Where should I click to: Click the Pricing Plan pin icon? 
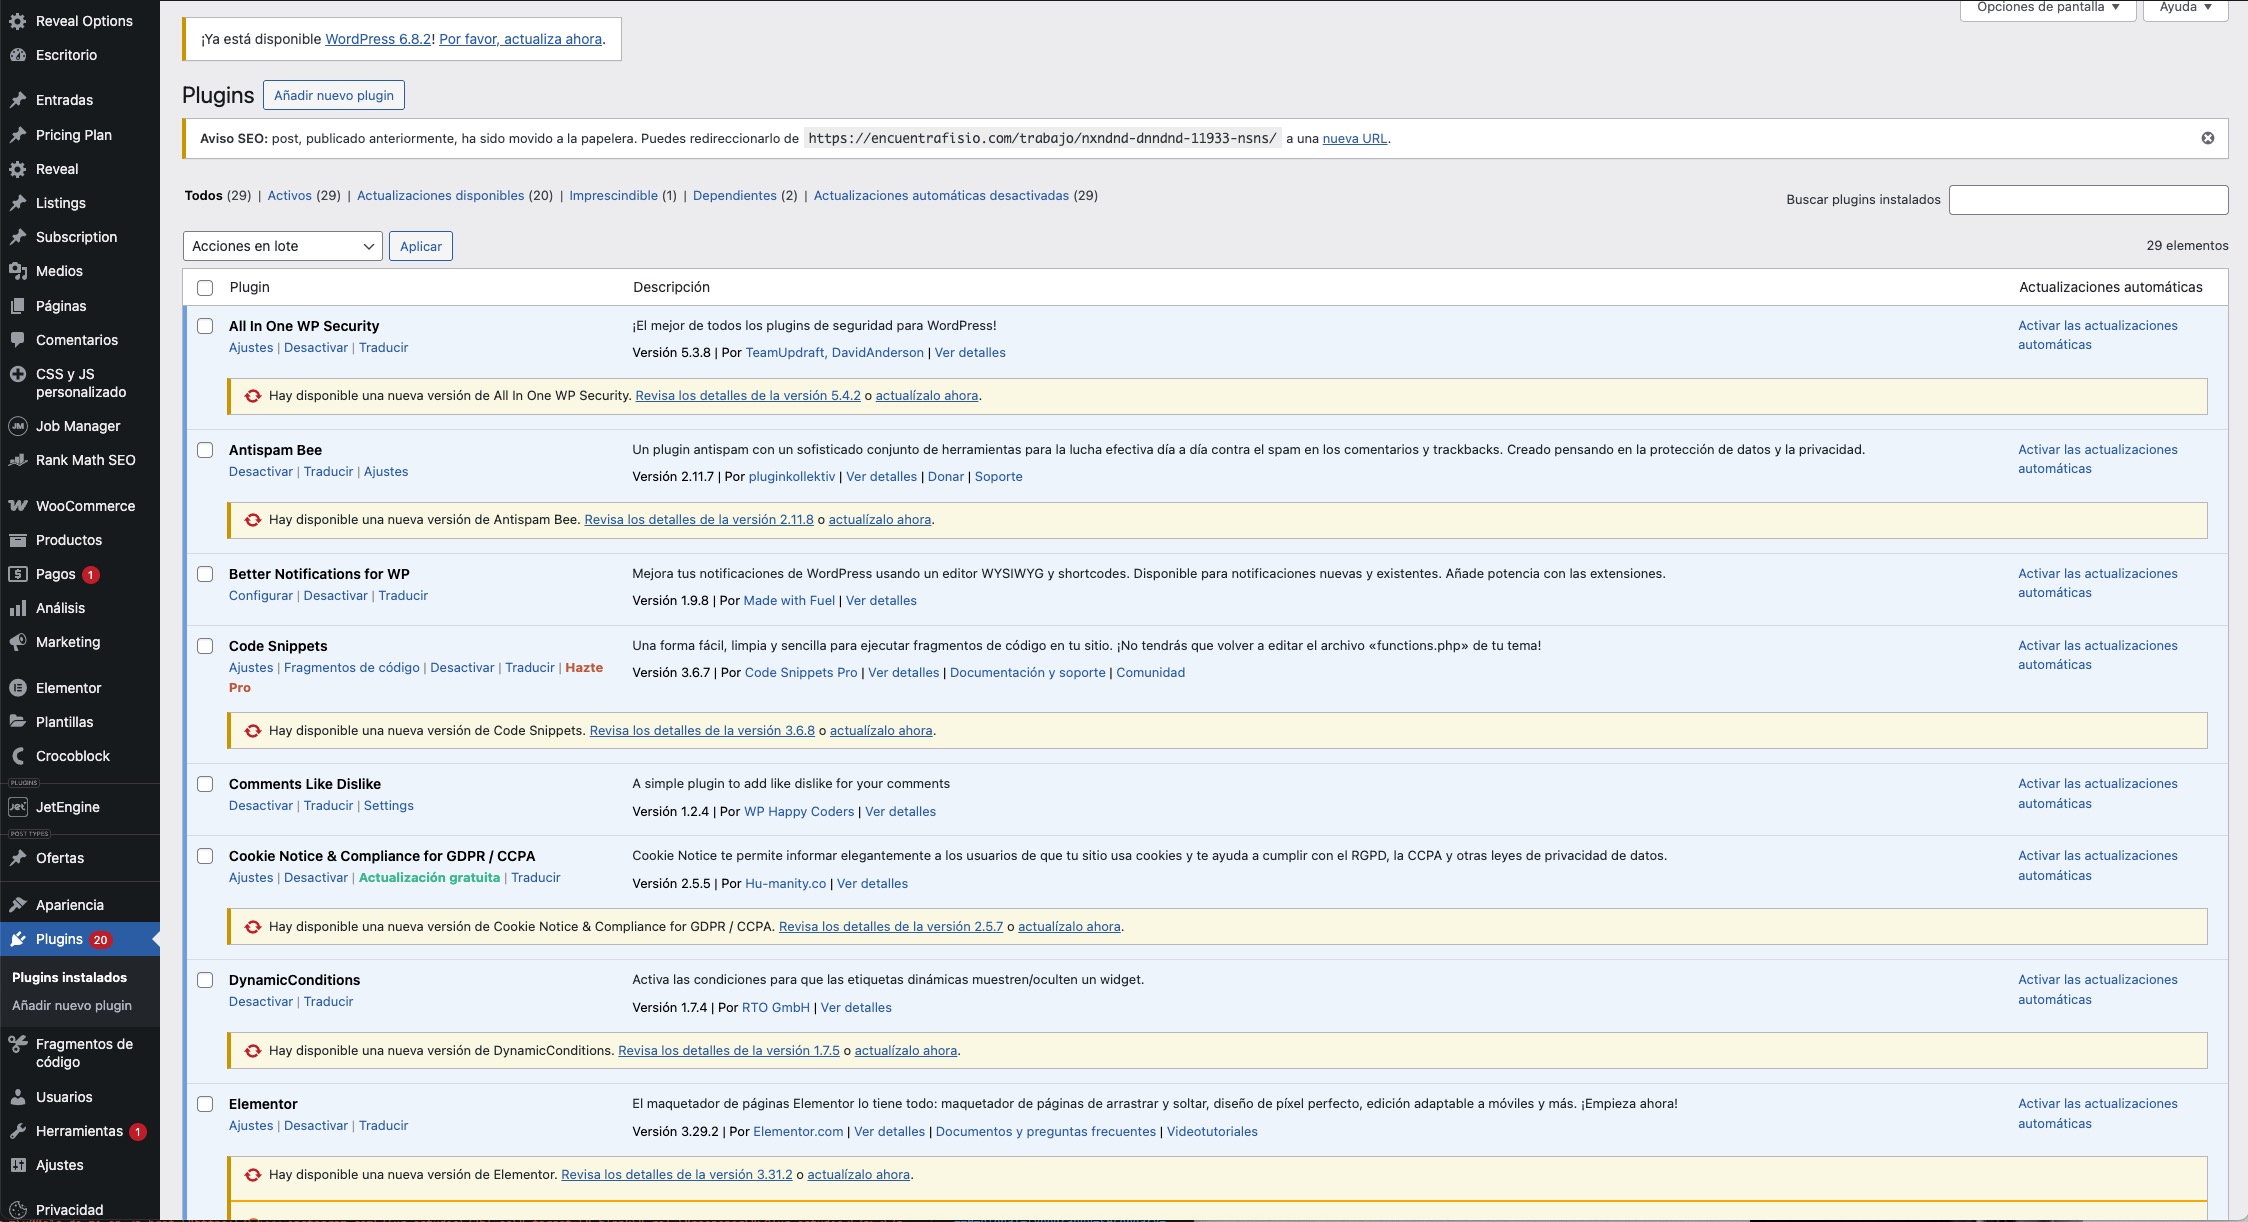click(17, 135)
